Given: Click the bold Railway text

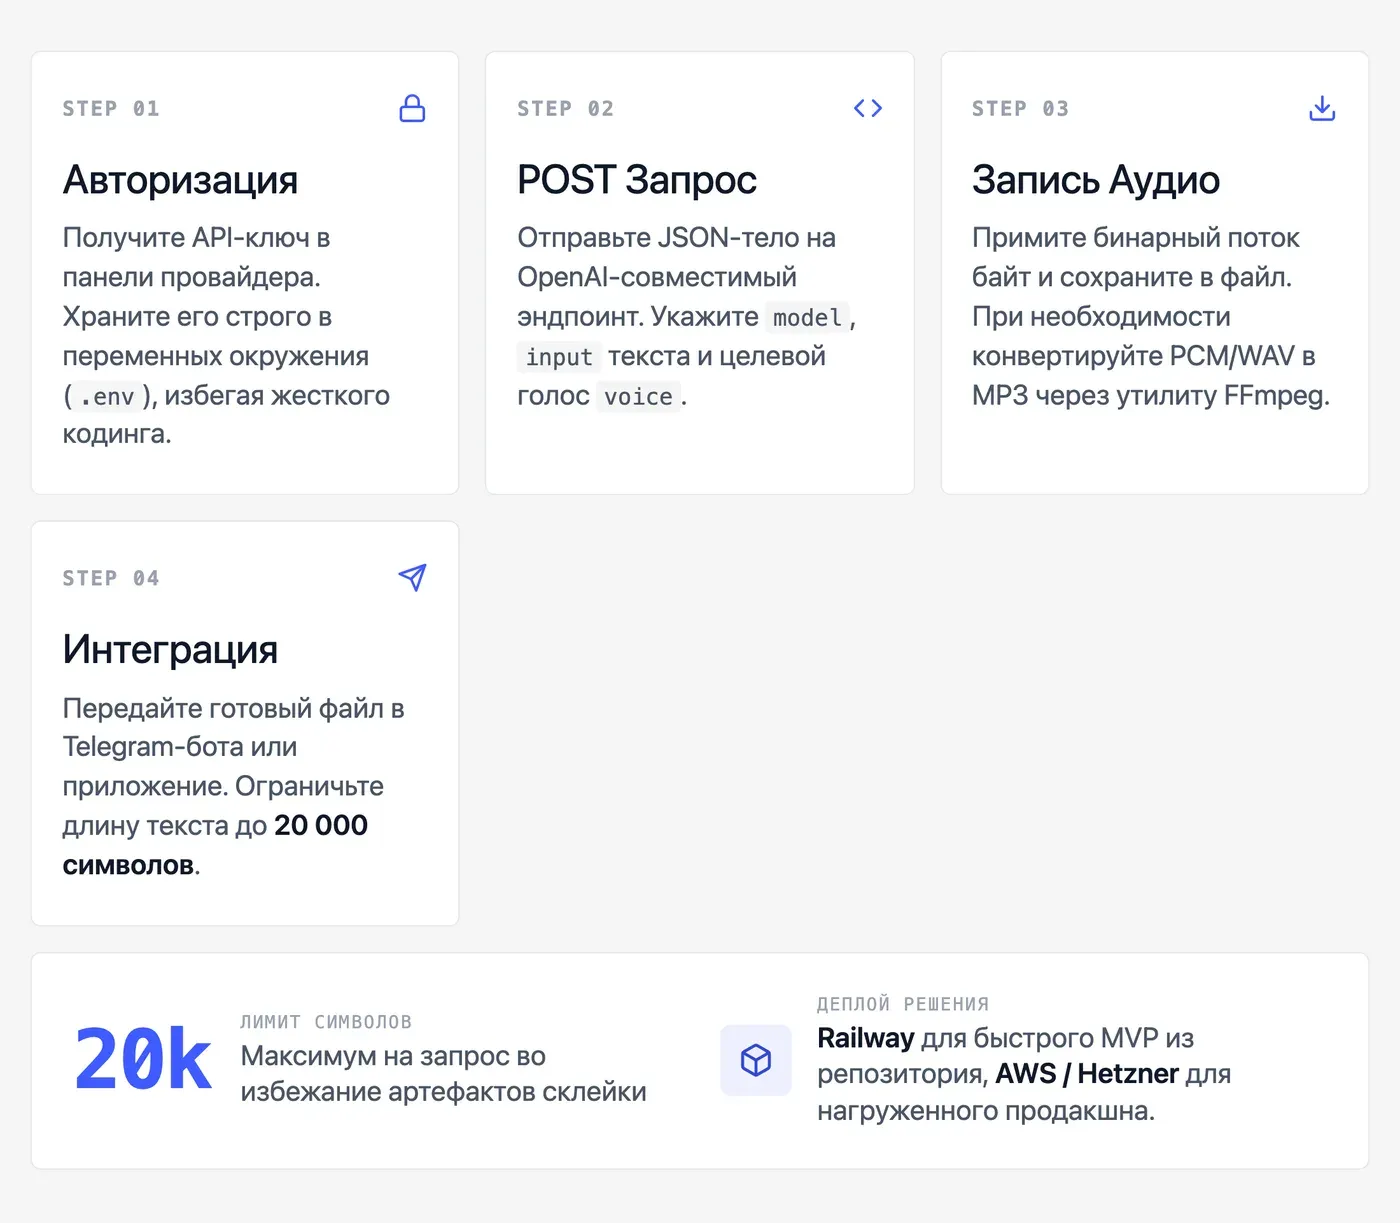Looking at the screenshot, I should (x=866, y=1038).
